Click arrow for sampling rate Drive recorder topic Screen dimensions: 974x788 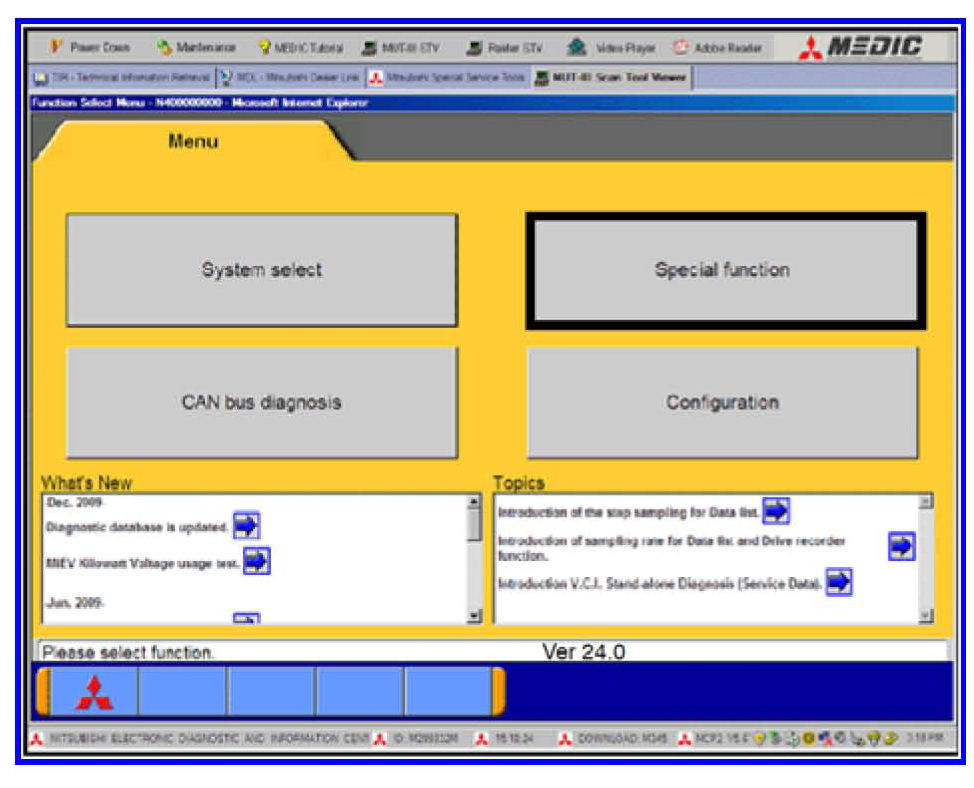[901, 546]
